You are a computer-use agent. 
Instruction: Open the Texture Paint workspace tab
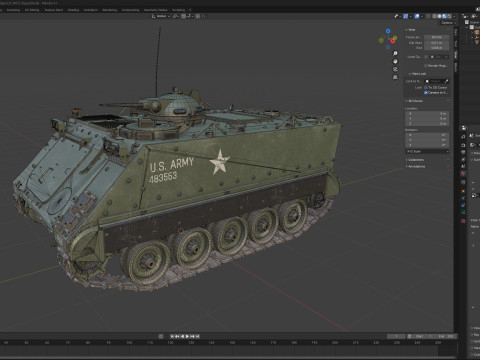click(x=54, y=10)
